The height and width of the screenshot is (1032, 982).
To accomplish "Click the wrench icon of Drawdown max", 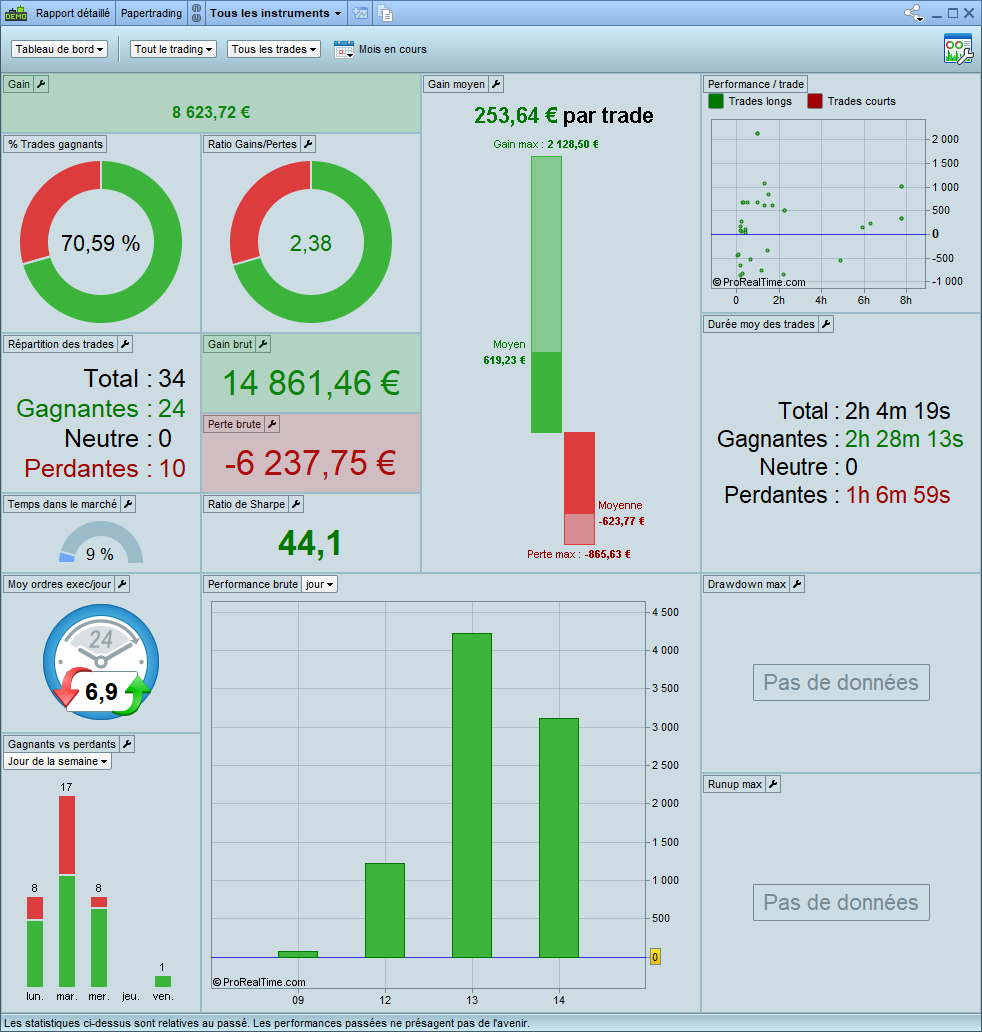I will [x=797, y=584].
